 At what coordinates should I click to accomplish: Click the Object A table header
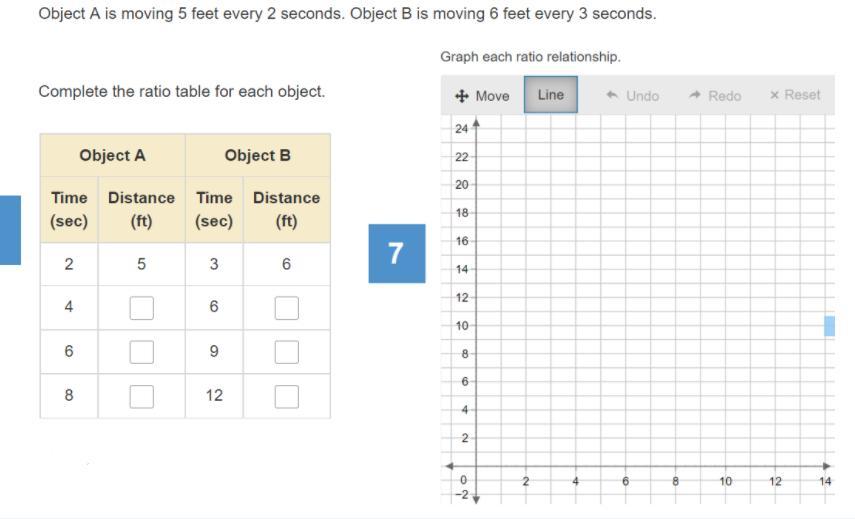pyautogui.click(x=112, y=155)
